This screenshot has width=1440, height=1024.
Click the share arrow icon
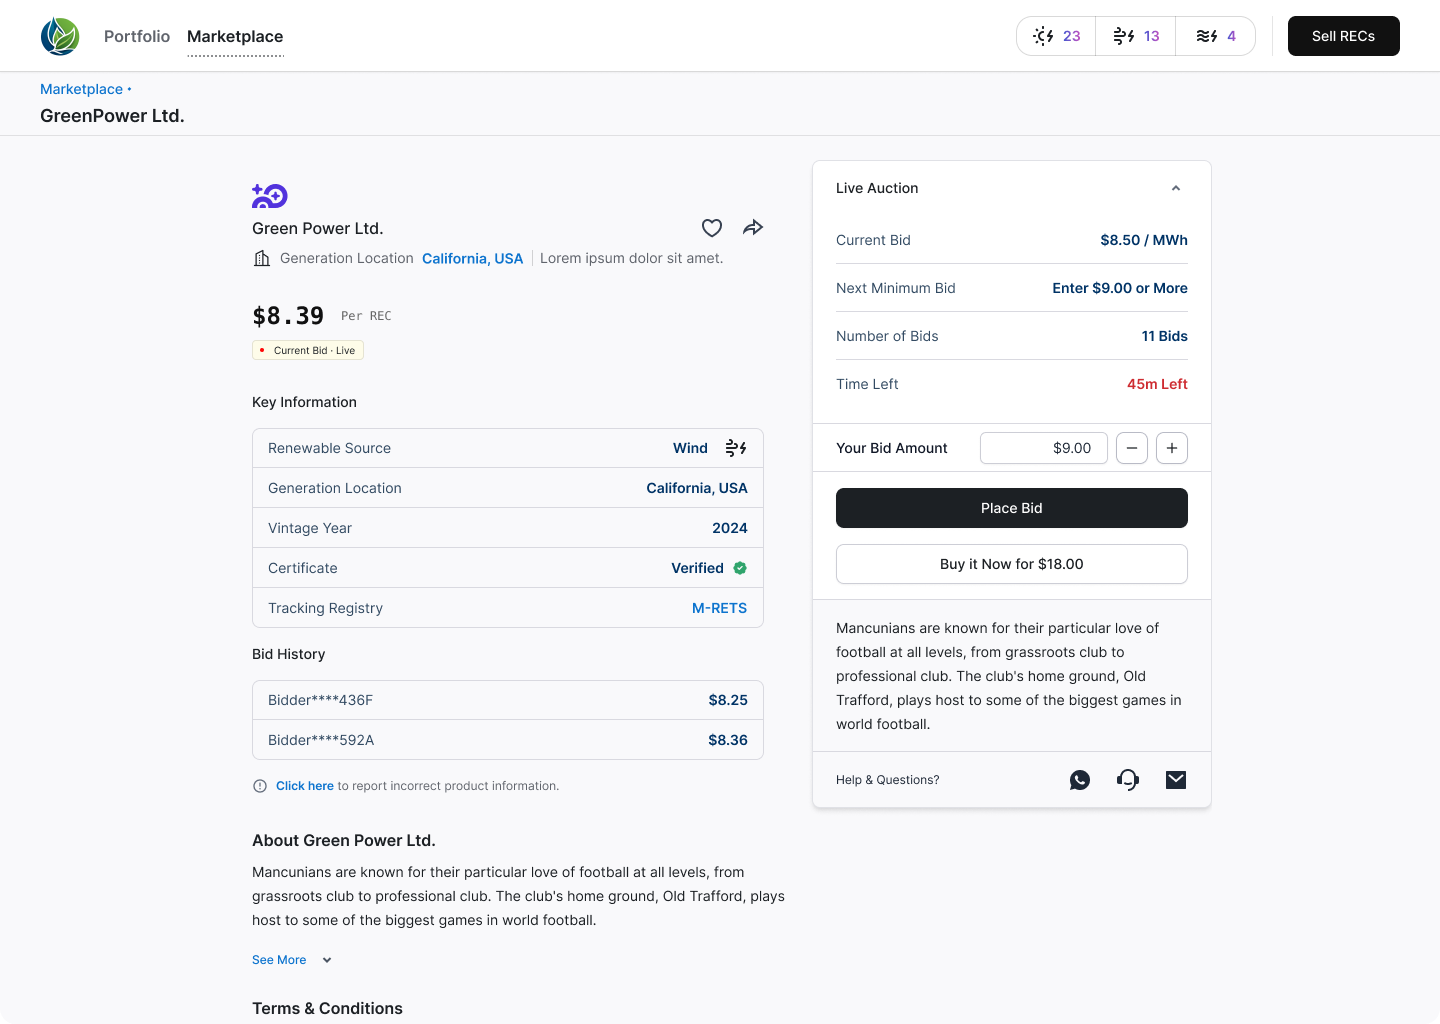click(x=753, y=228)
